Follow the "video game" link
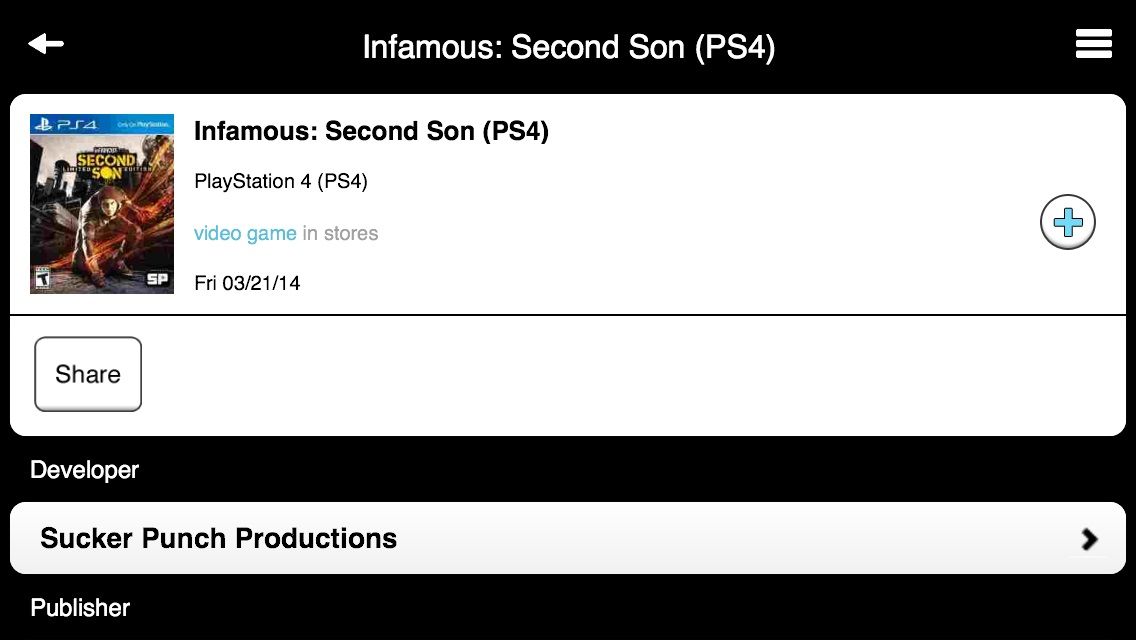This screenshot has width=1136, height=640. click(245, 234)
